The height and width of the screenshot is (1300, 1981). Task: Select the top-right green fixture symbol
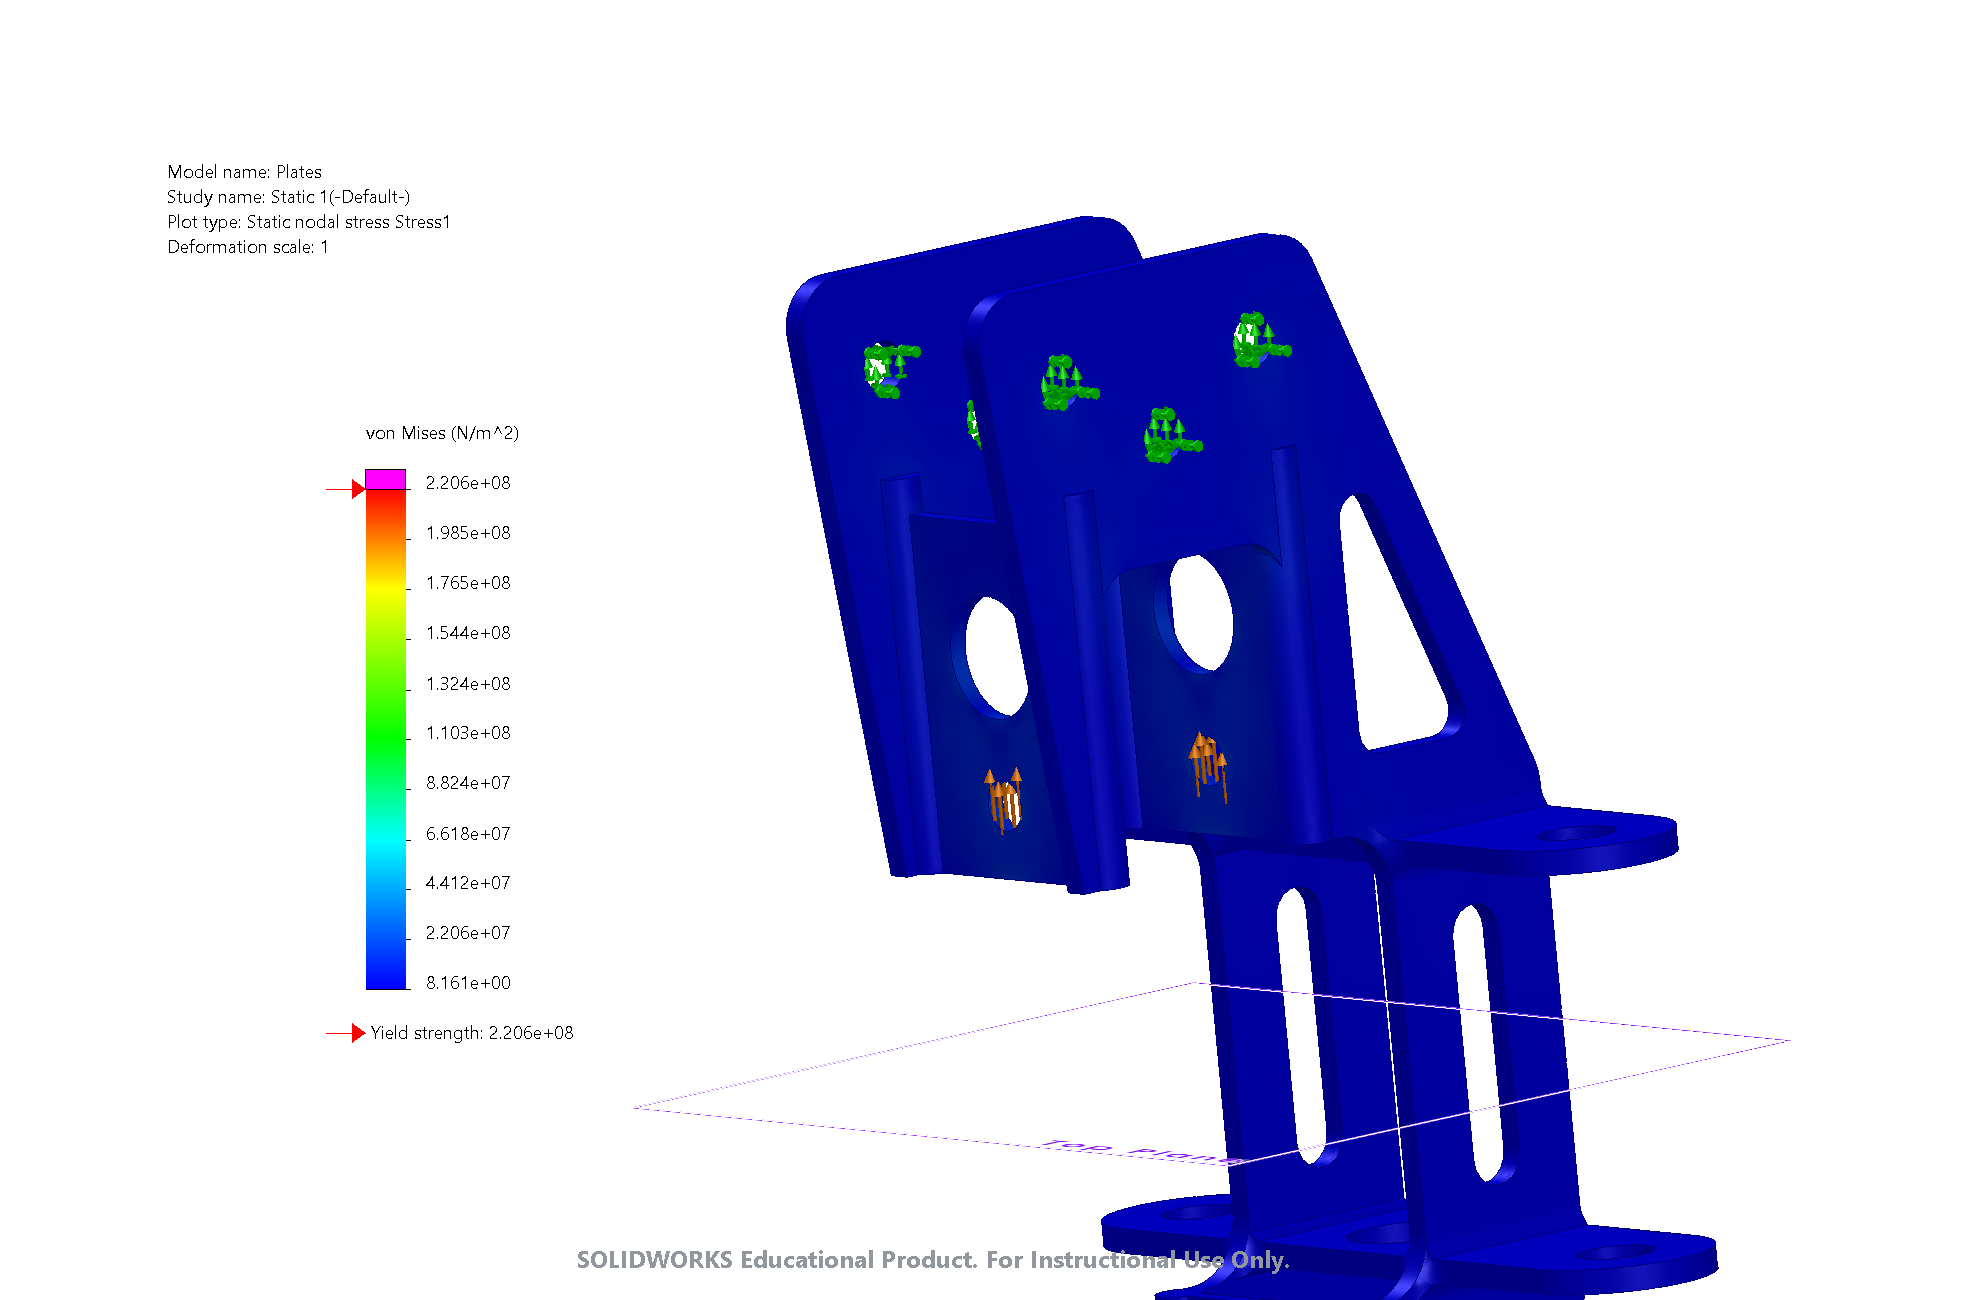point(1256,341)
